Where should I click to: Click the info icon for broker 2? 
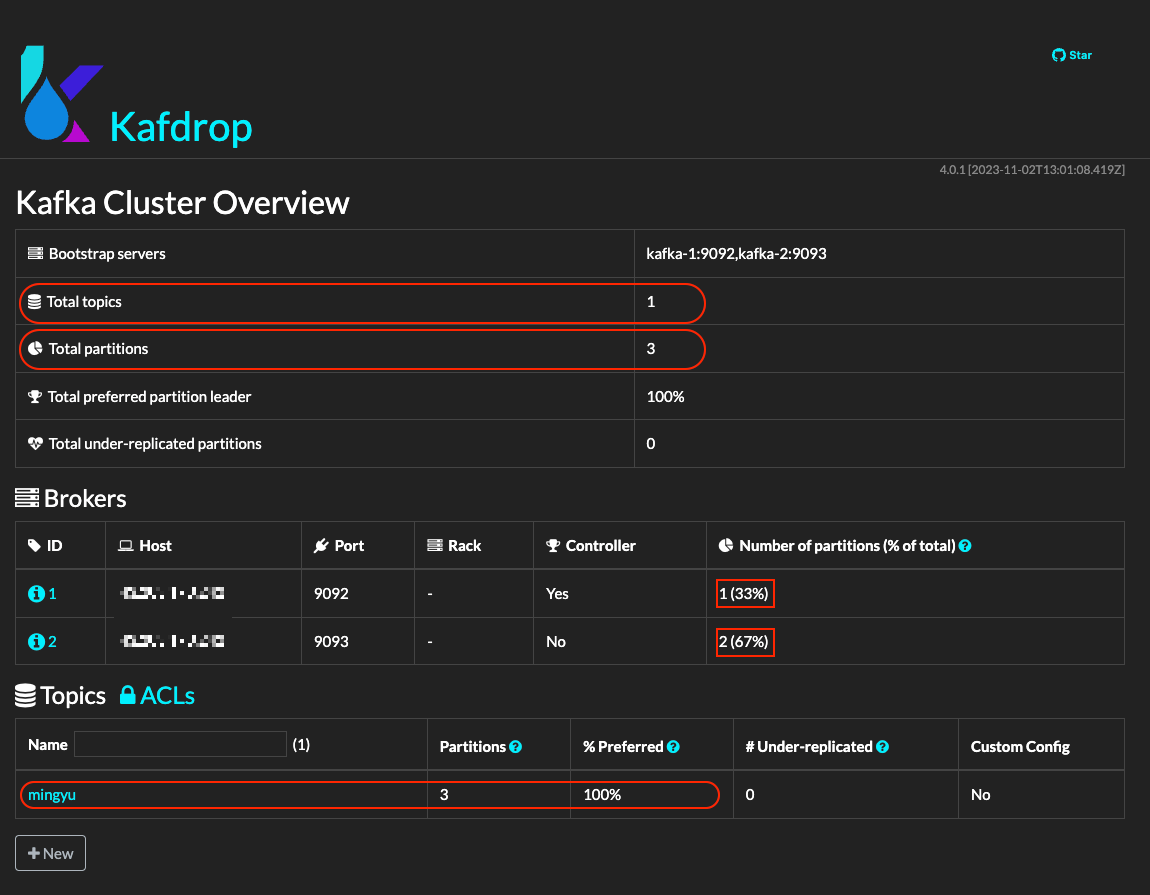[36, 641]
